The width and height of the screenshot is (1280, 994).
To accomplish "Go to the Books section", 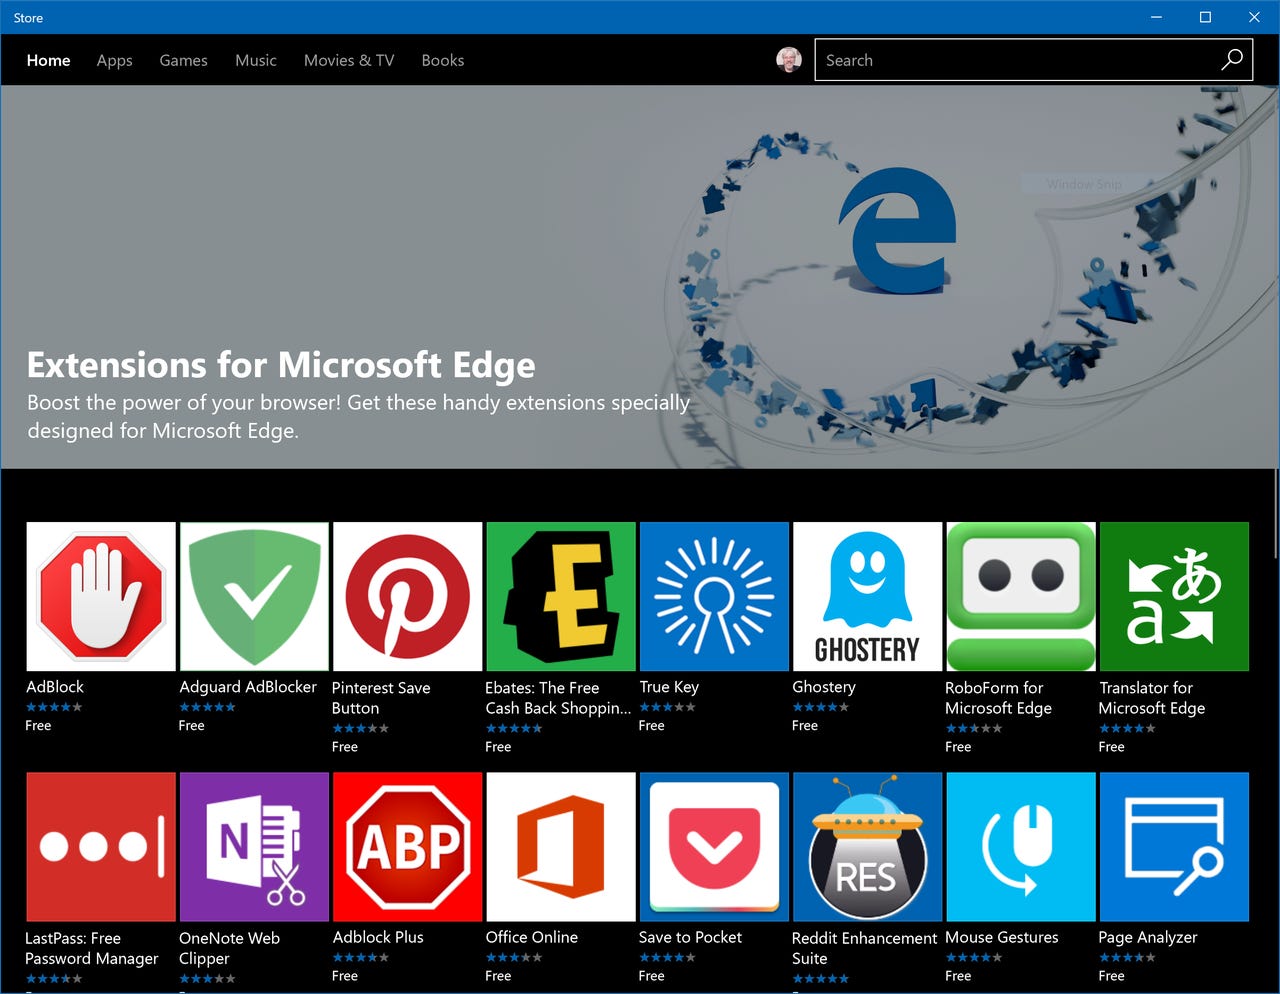I will pyautogui.click(x=443, y=60).
